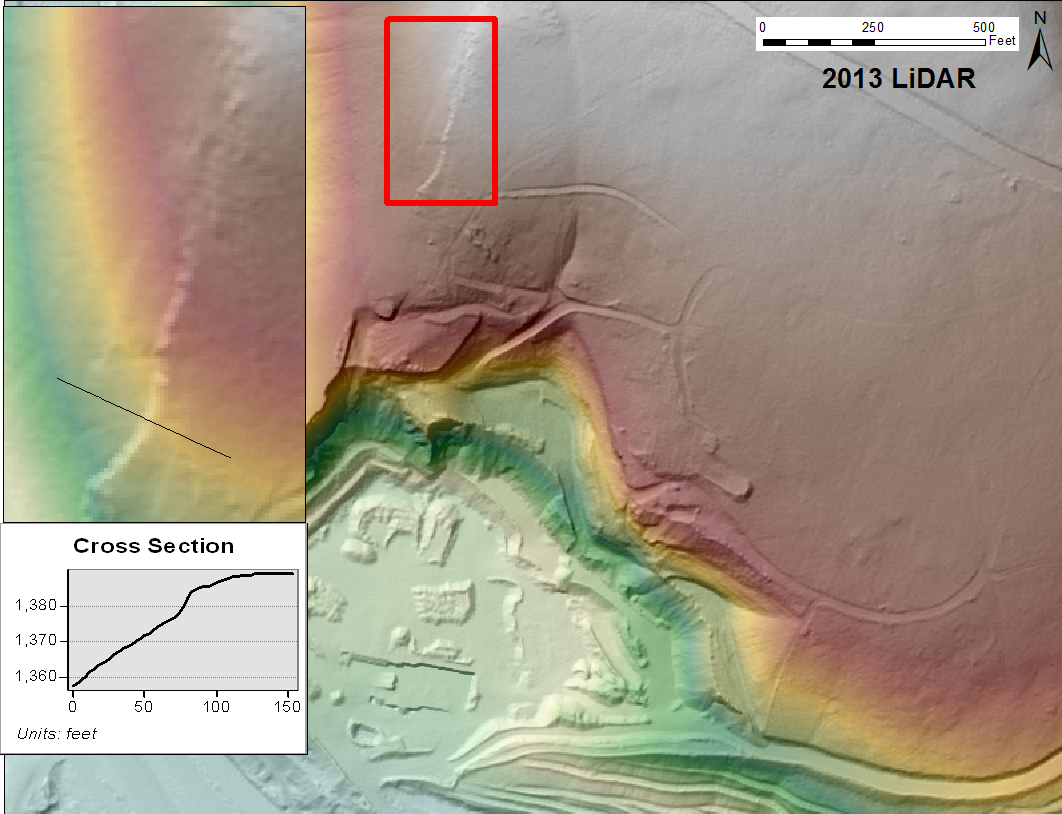Click the north arrow symbol
This screenshot has height=814, width=1062.
1040,41
